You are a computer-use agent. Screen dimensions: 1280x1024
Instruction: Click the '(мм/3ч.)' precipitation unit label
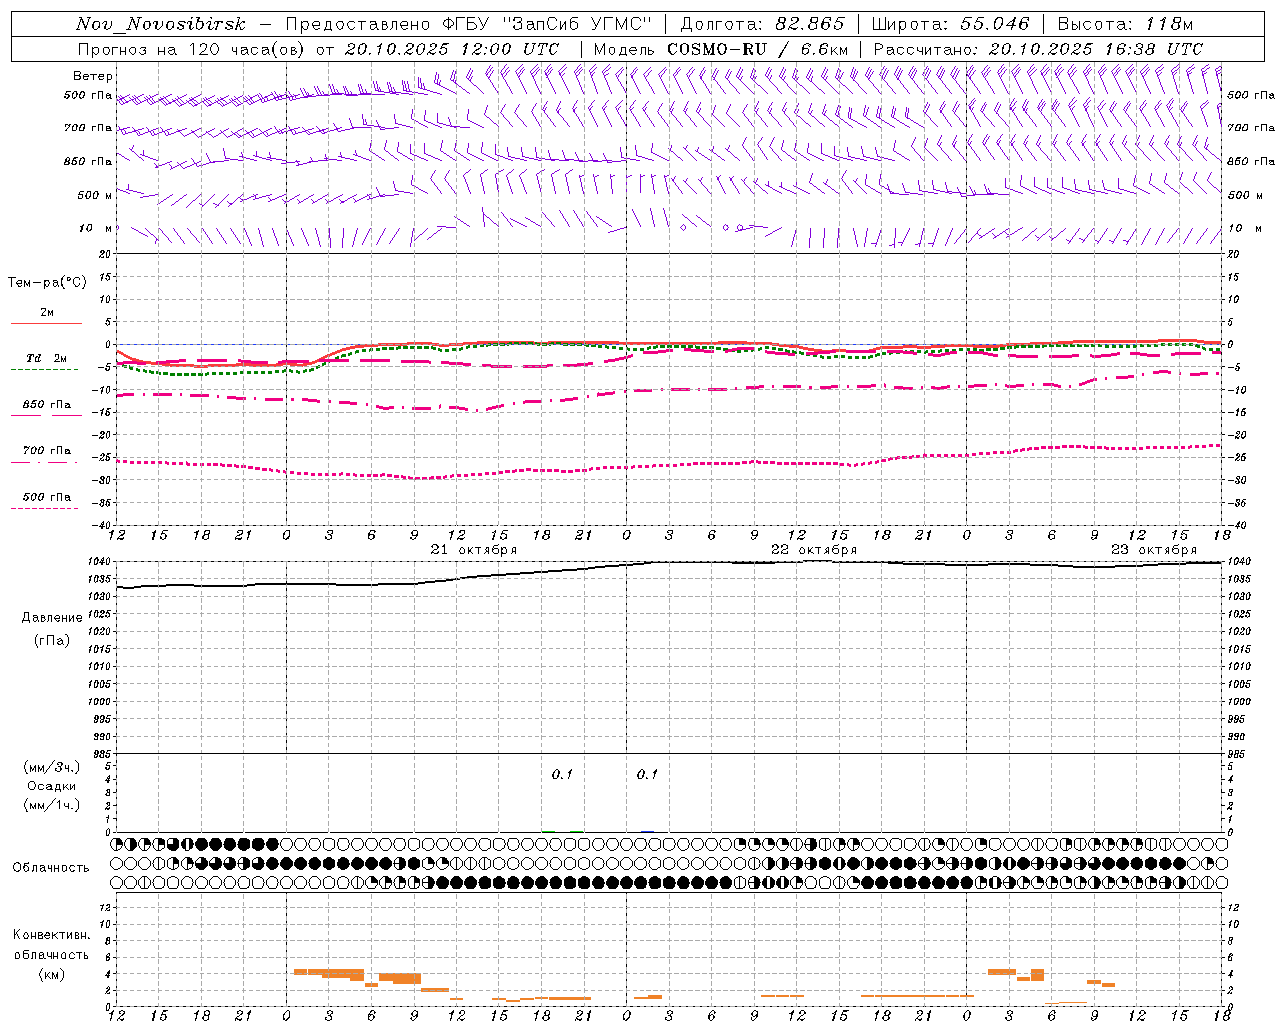52,767
